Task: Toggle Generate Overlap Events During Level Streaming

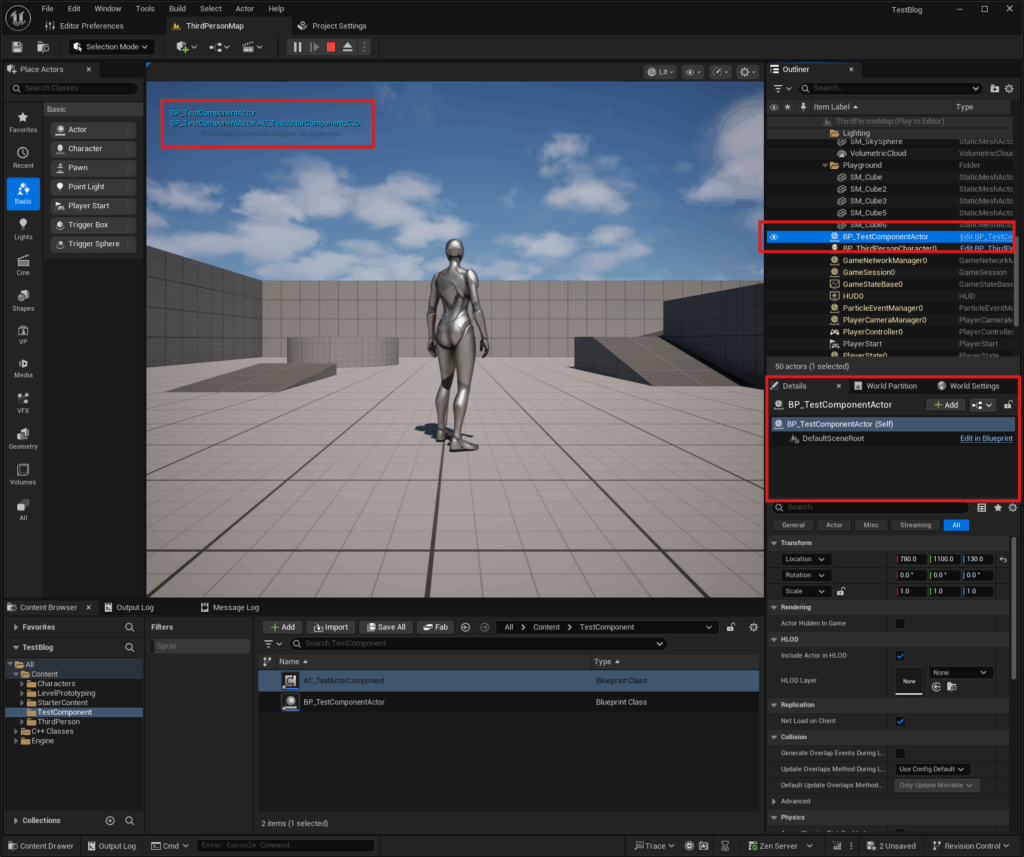Action: [x=900, y=753]
